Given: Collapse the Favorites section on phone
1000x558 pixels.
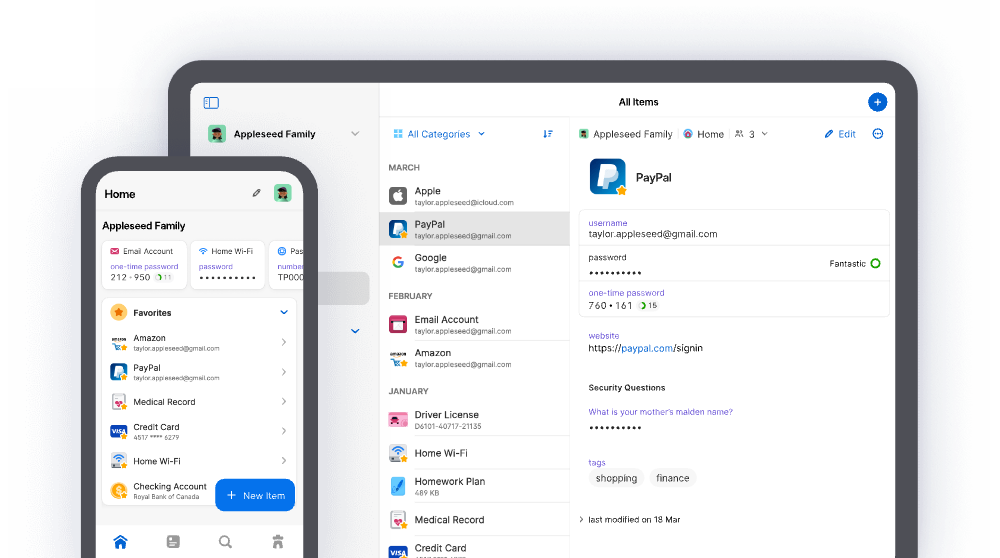Looking at the screenshot, I should pos(284,312).
